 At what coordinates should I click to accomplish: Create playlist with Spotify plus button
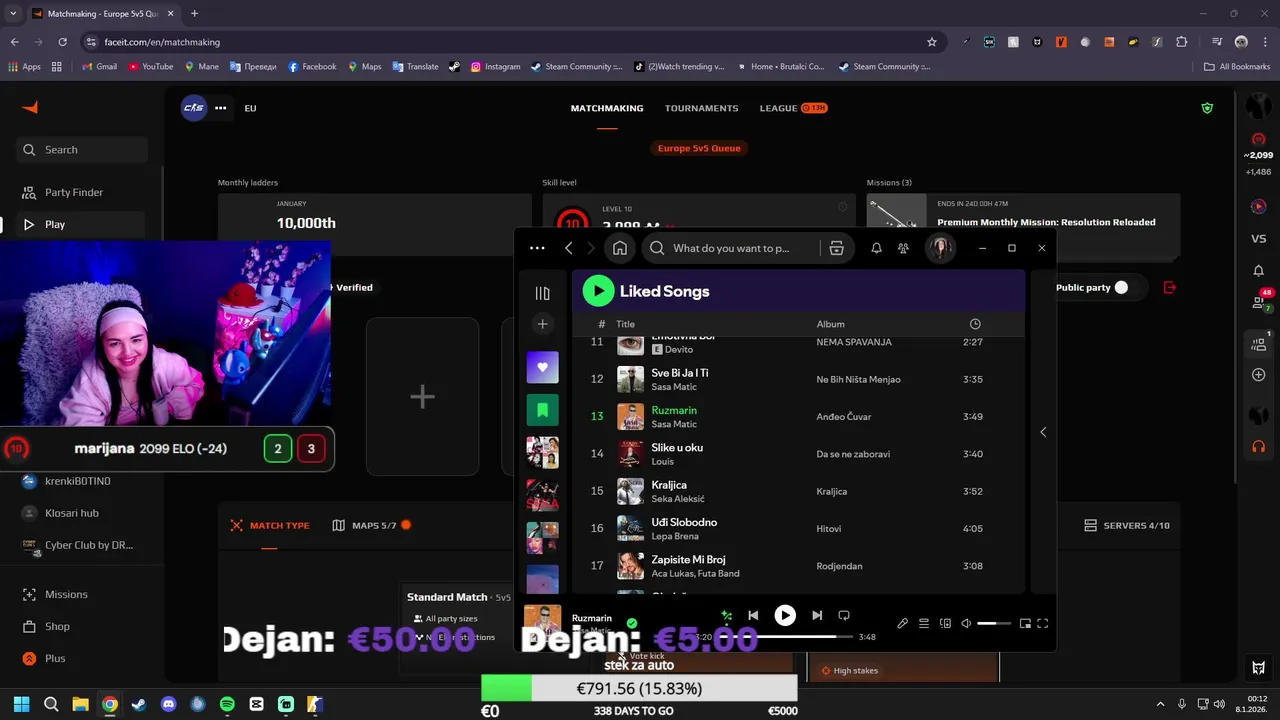[x=542, y=324]
